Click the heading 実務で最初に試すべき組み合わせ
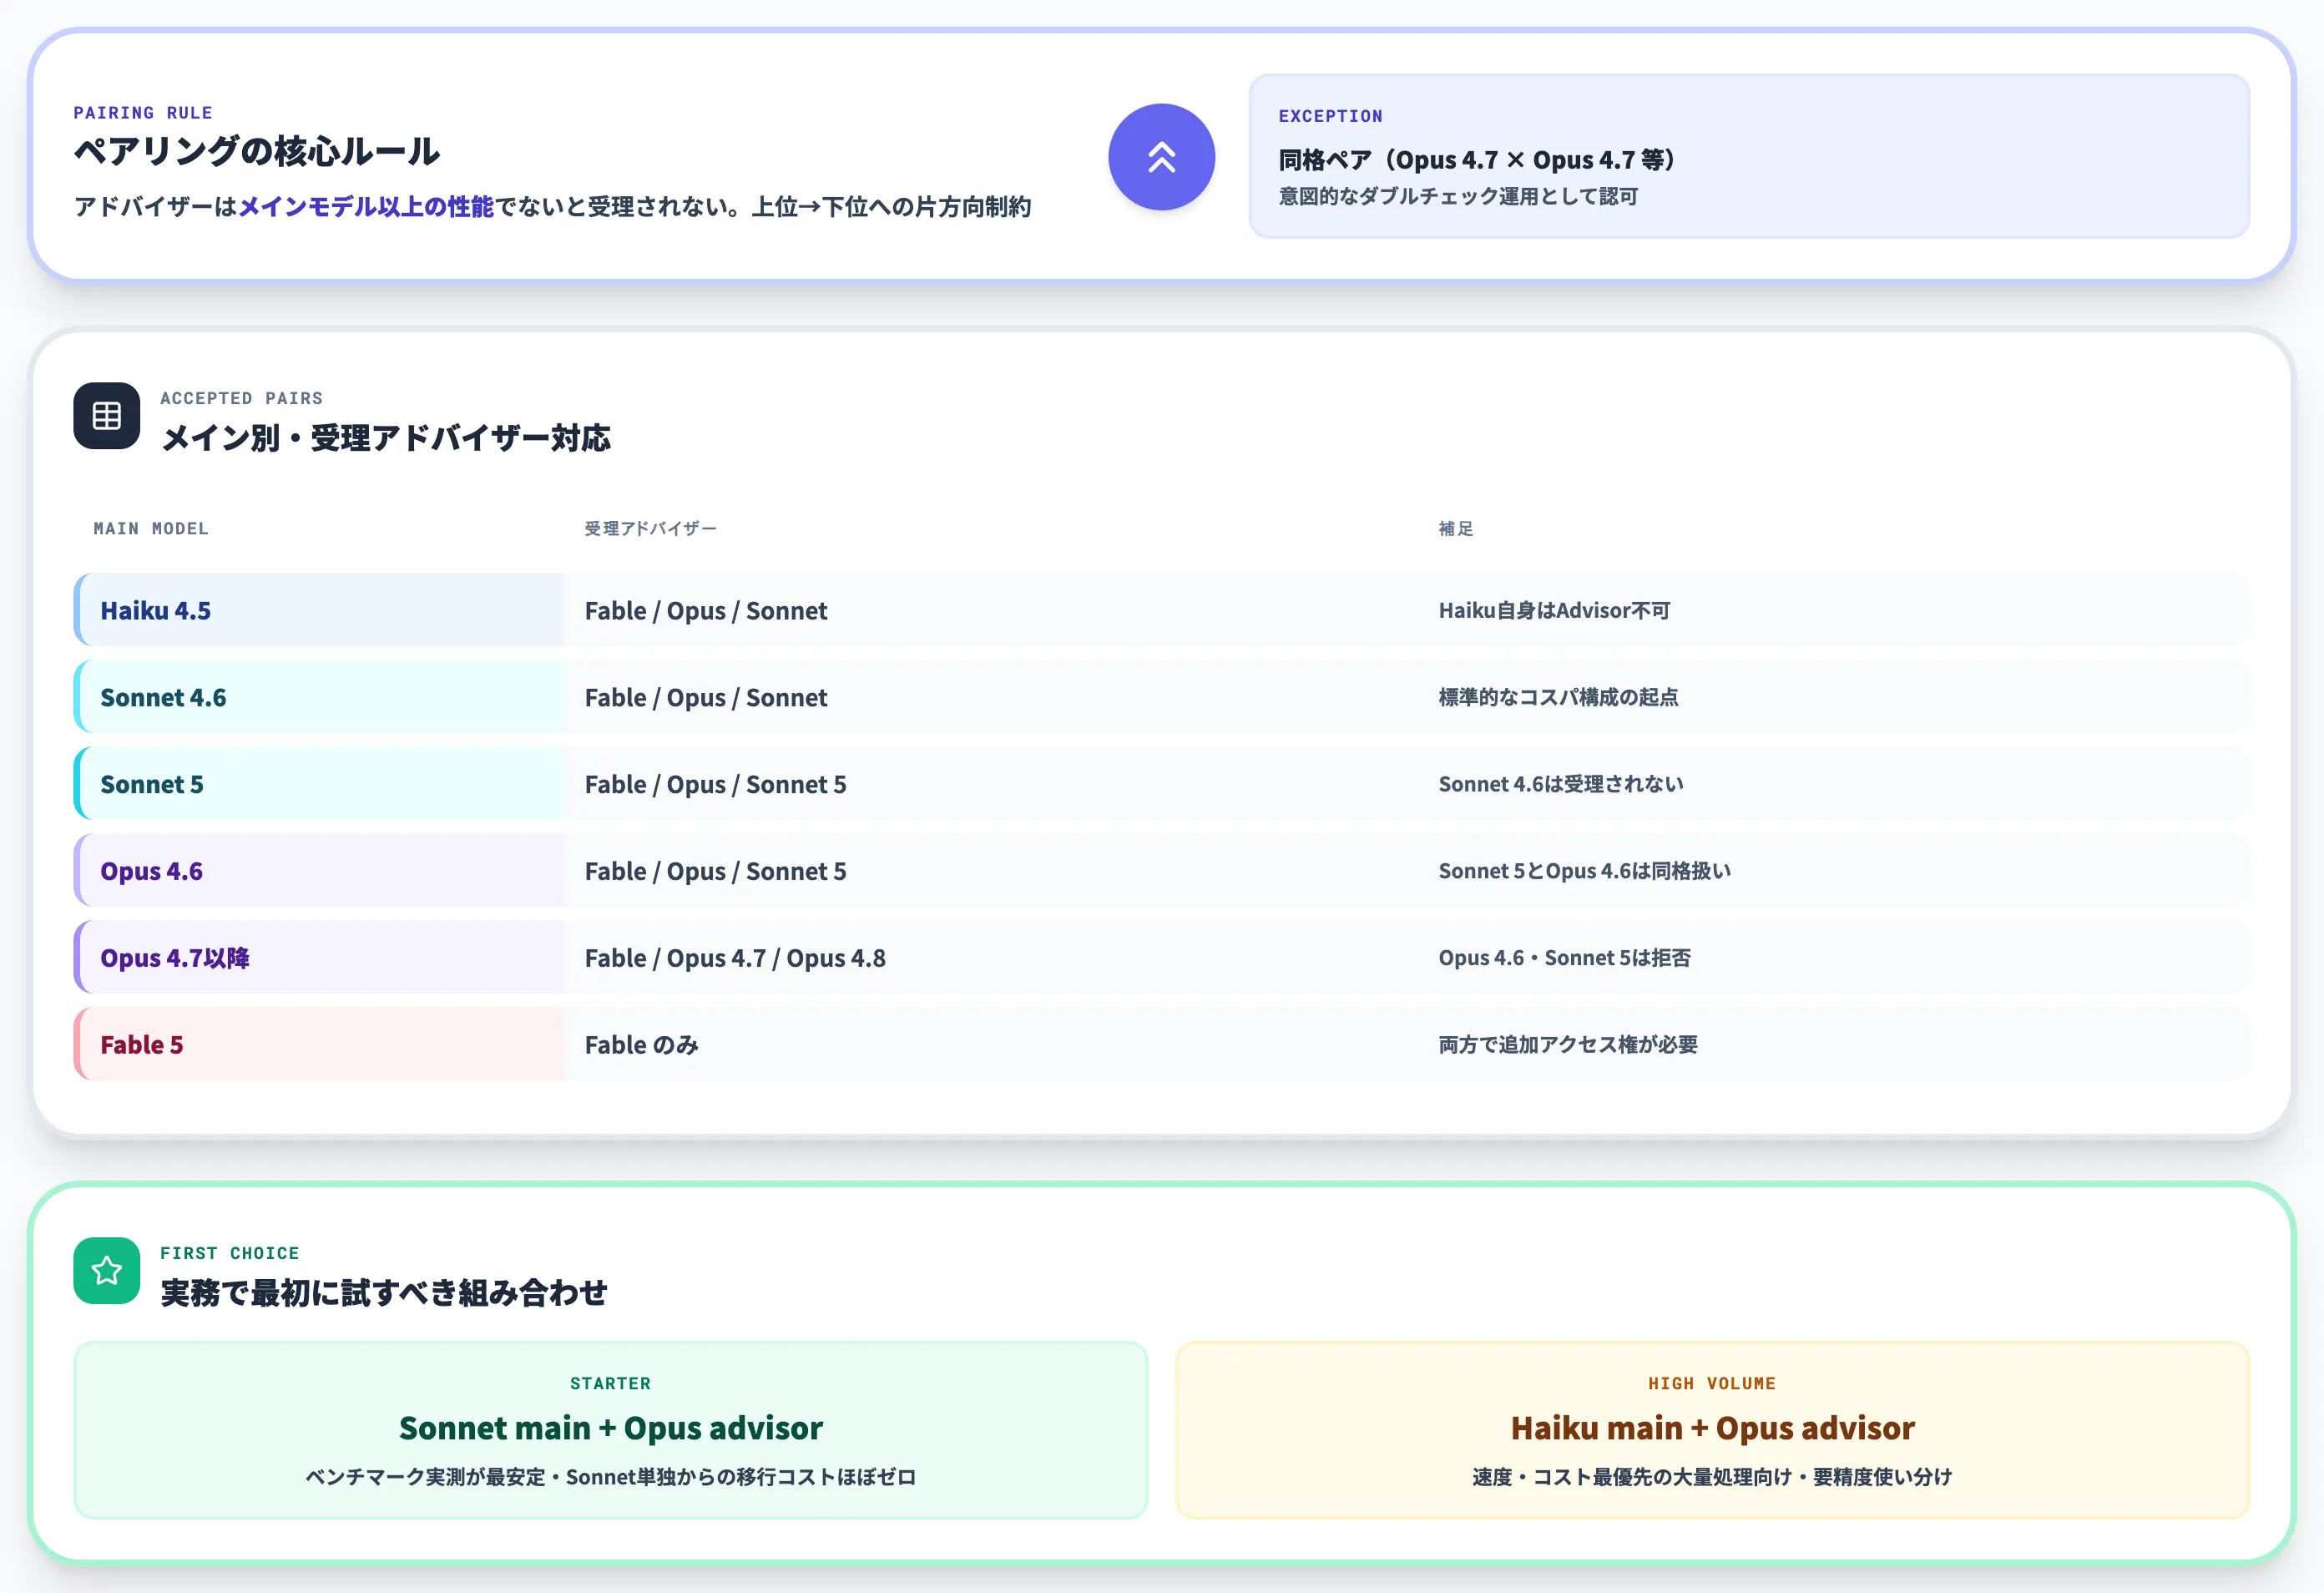2324x1593 pixels. tap(383, 1293)
